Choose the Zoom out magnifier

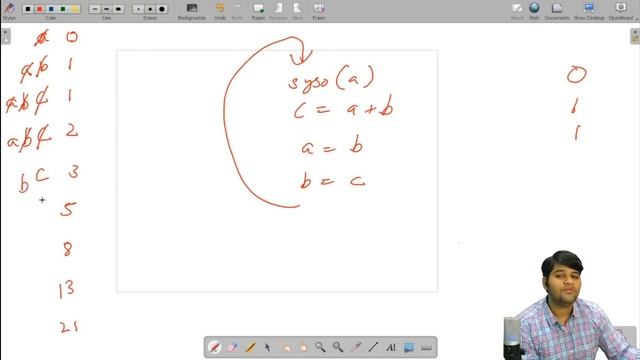click(x=338, y=347)
